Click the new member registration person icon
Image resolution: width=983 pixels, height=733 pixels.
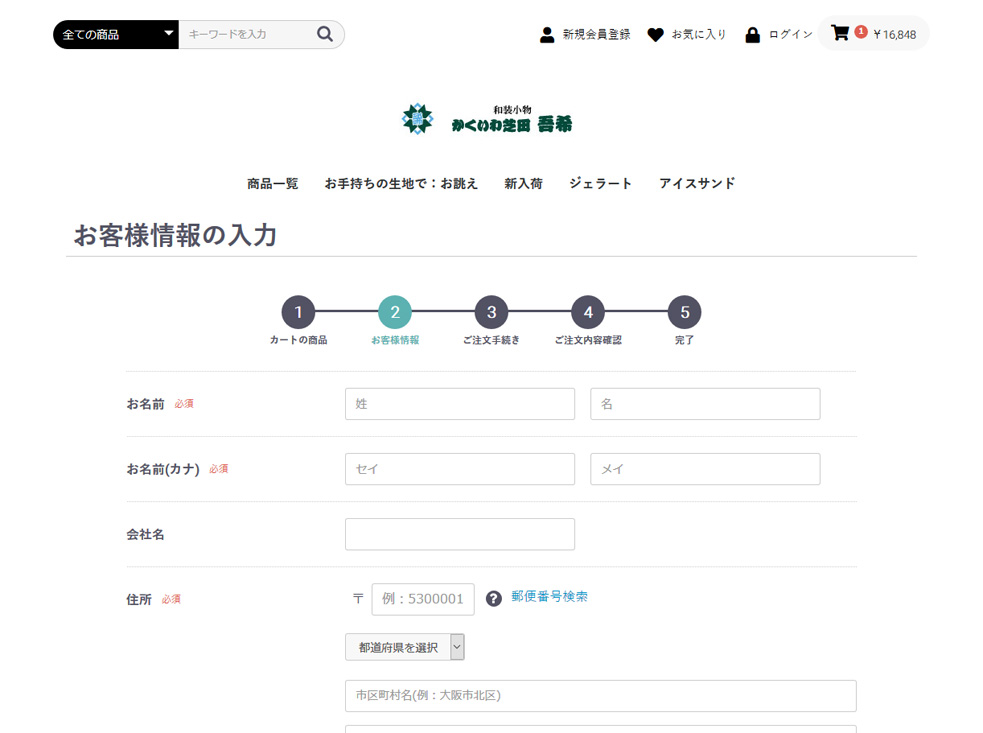(x=547, y=35)
